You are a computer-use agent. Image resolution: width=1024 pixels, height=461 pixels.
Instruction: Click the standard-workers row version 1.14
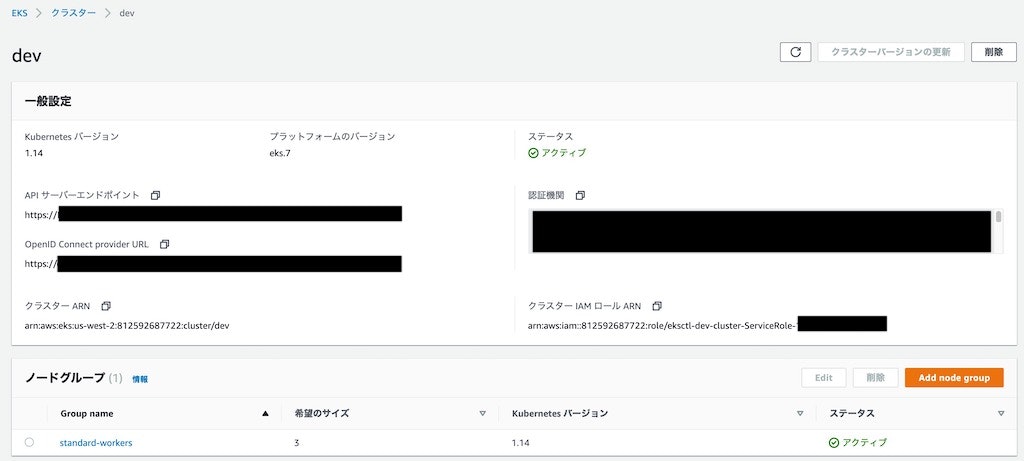(521, 443)
